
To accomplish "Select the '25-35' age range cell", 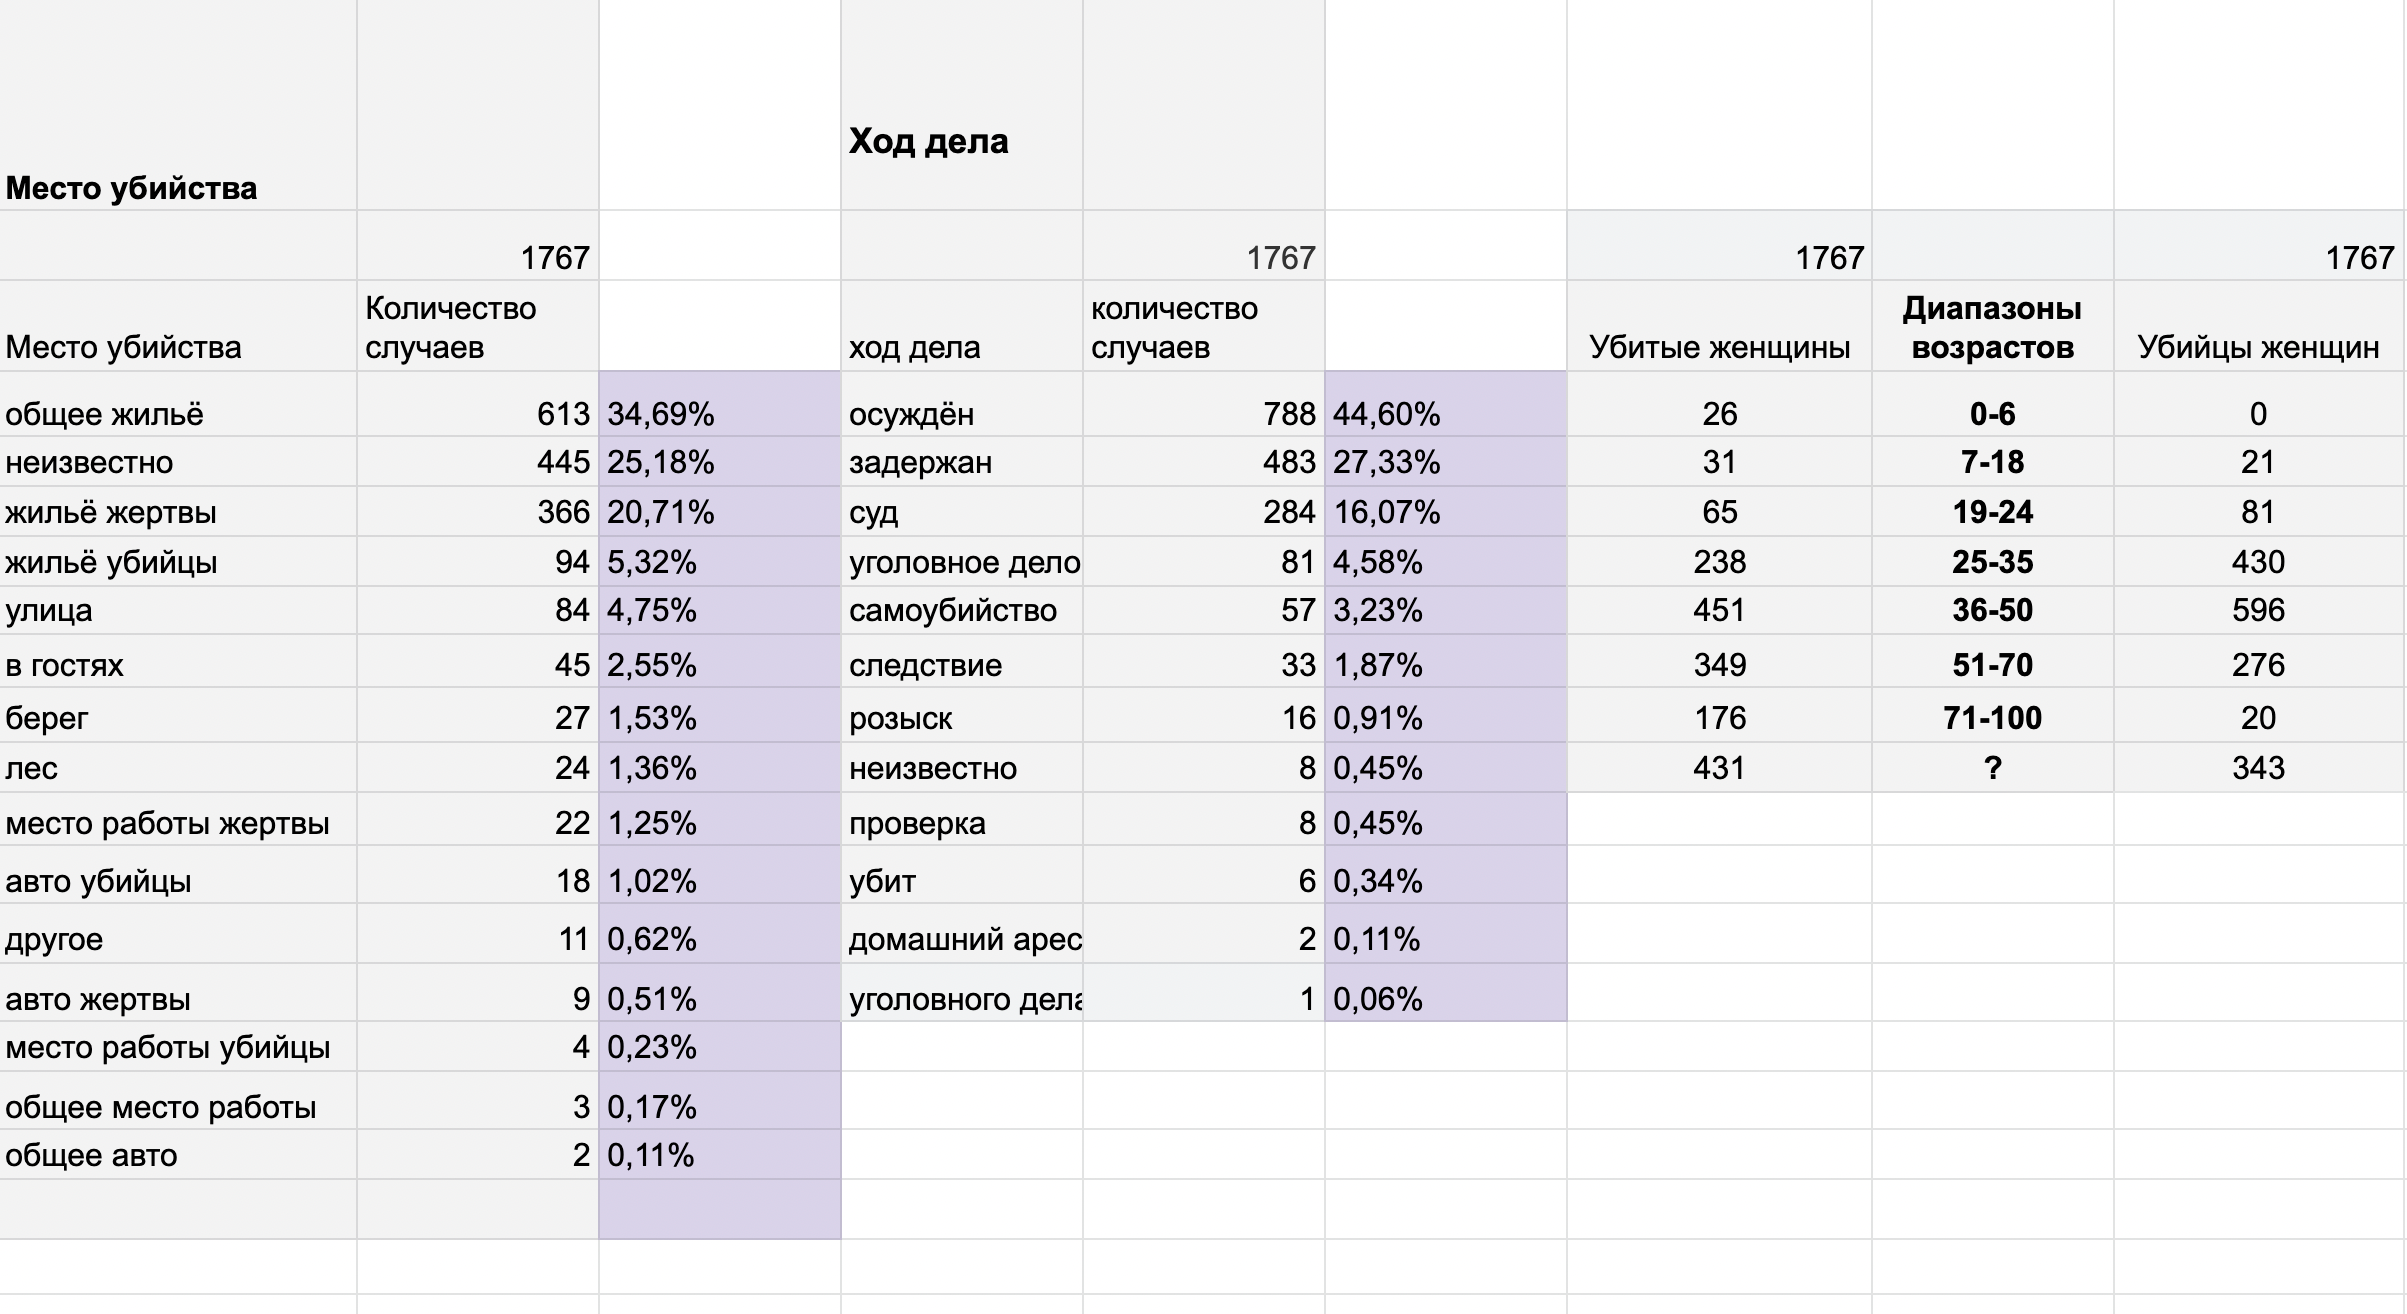I will click(x=1992, y=561).
